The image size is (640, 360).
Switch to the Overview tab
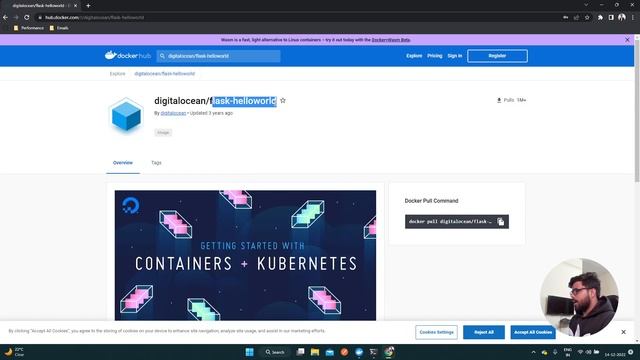pyautogui.click(x=123, y=162)
